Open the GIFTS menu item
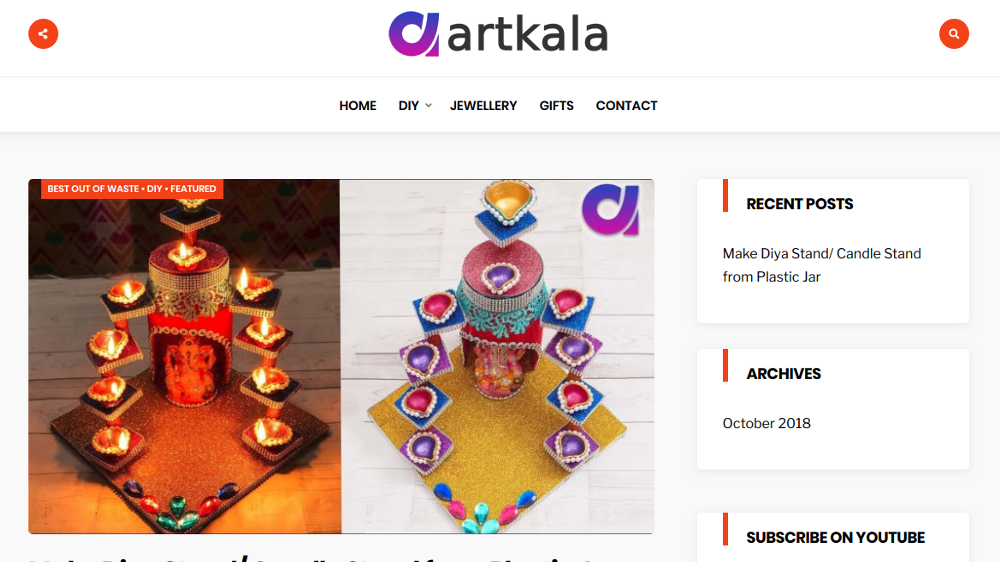1000x562 pixels. [556, 106]
